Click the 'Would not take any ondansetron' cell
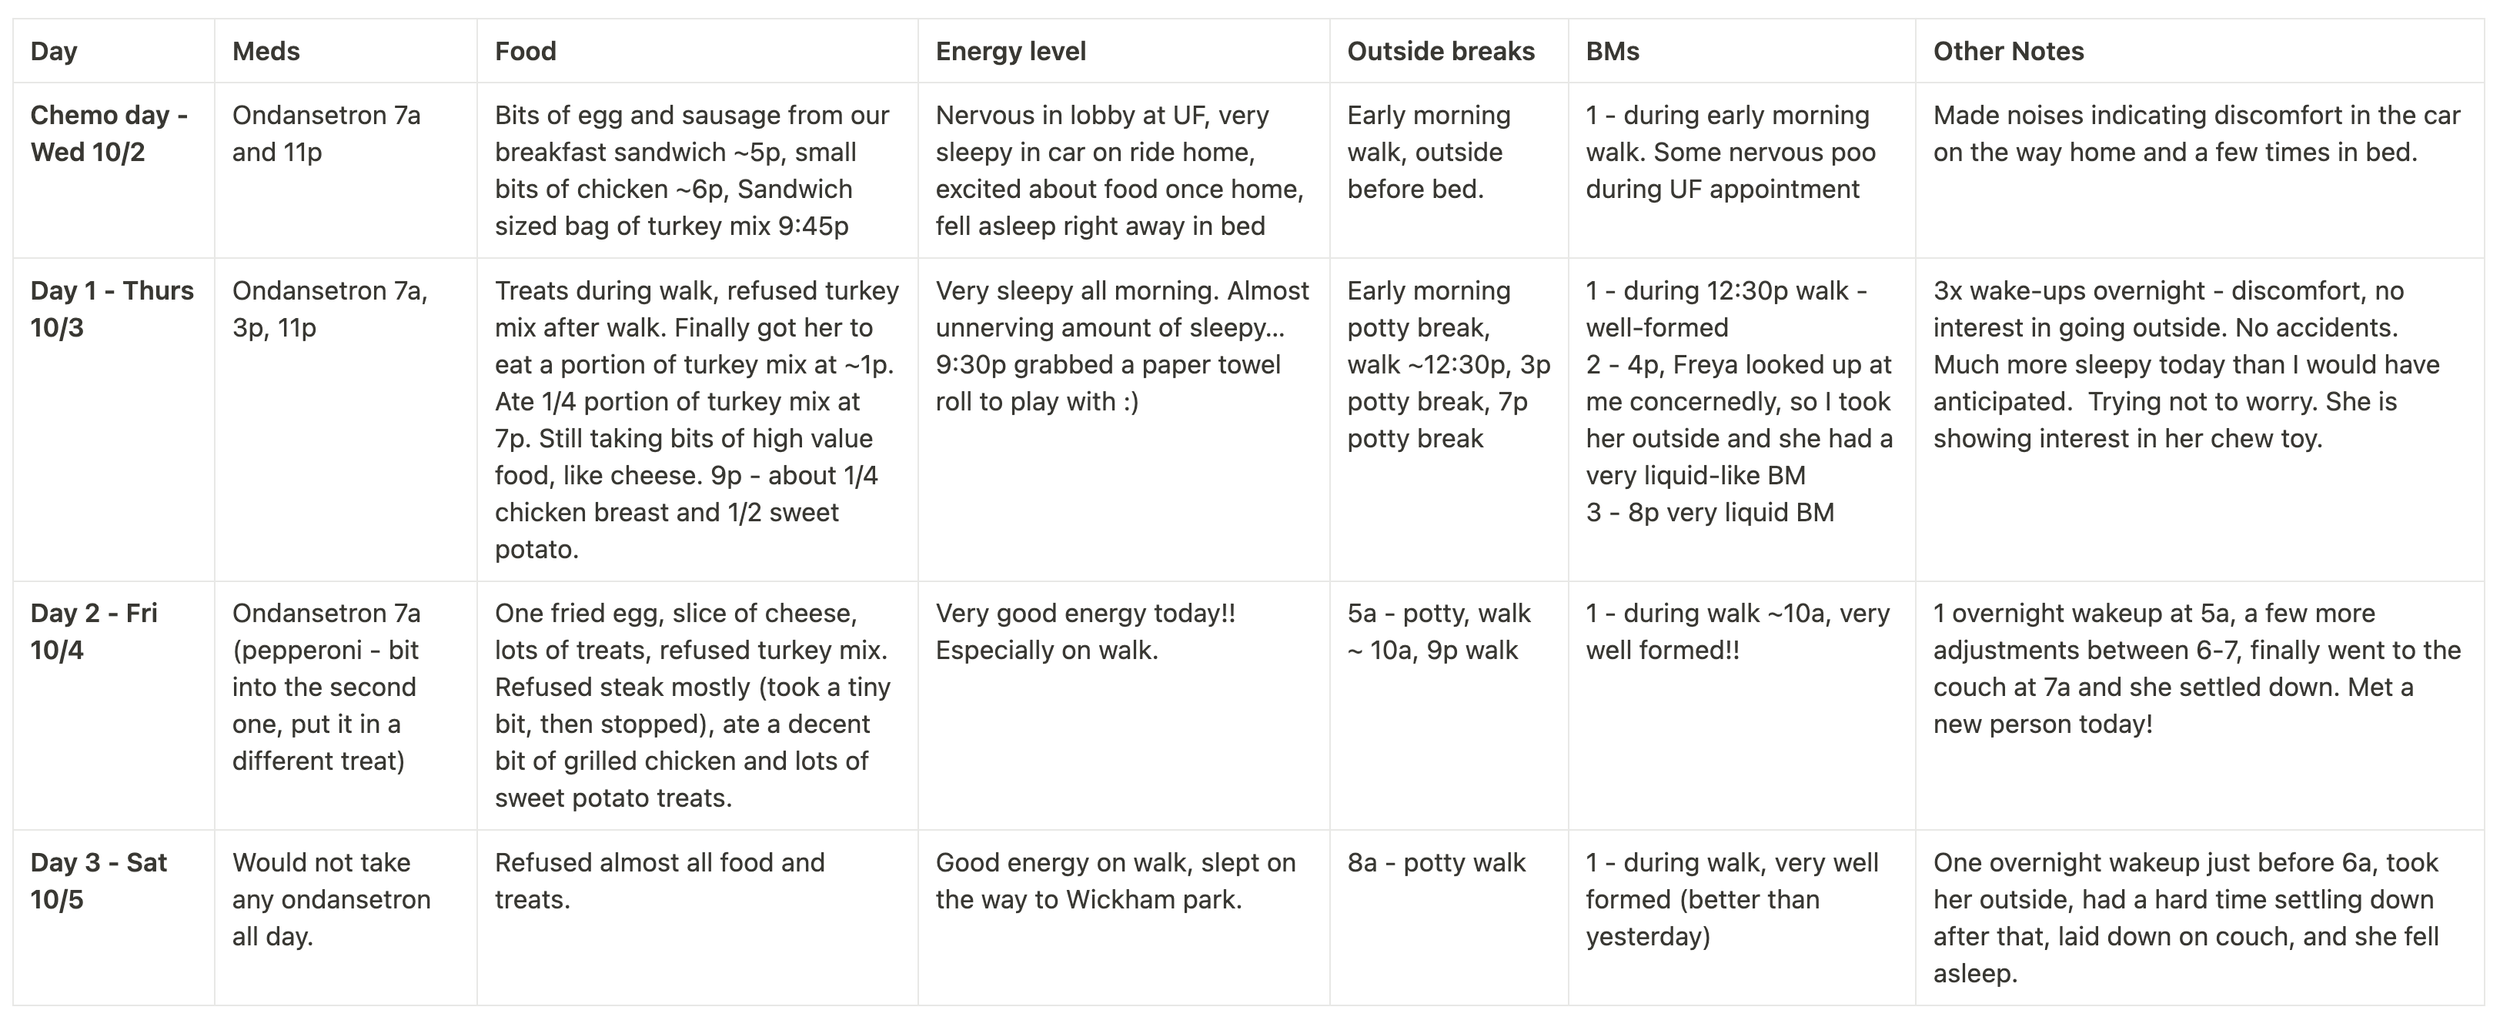The image size is (2500, 1021). click(x=346, y=917)
